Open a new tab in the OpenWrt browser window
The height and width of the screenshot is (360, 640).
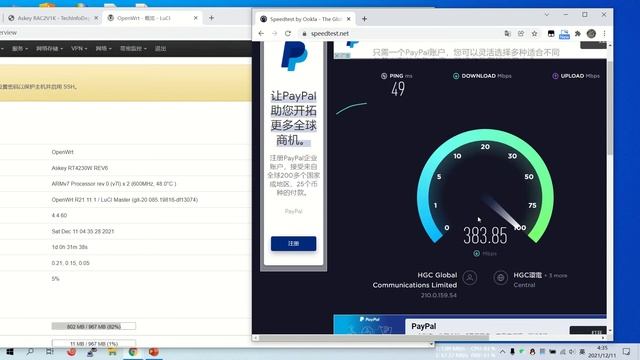(x=211, y=18)
